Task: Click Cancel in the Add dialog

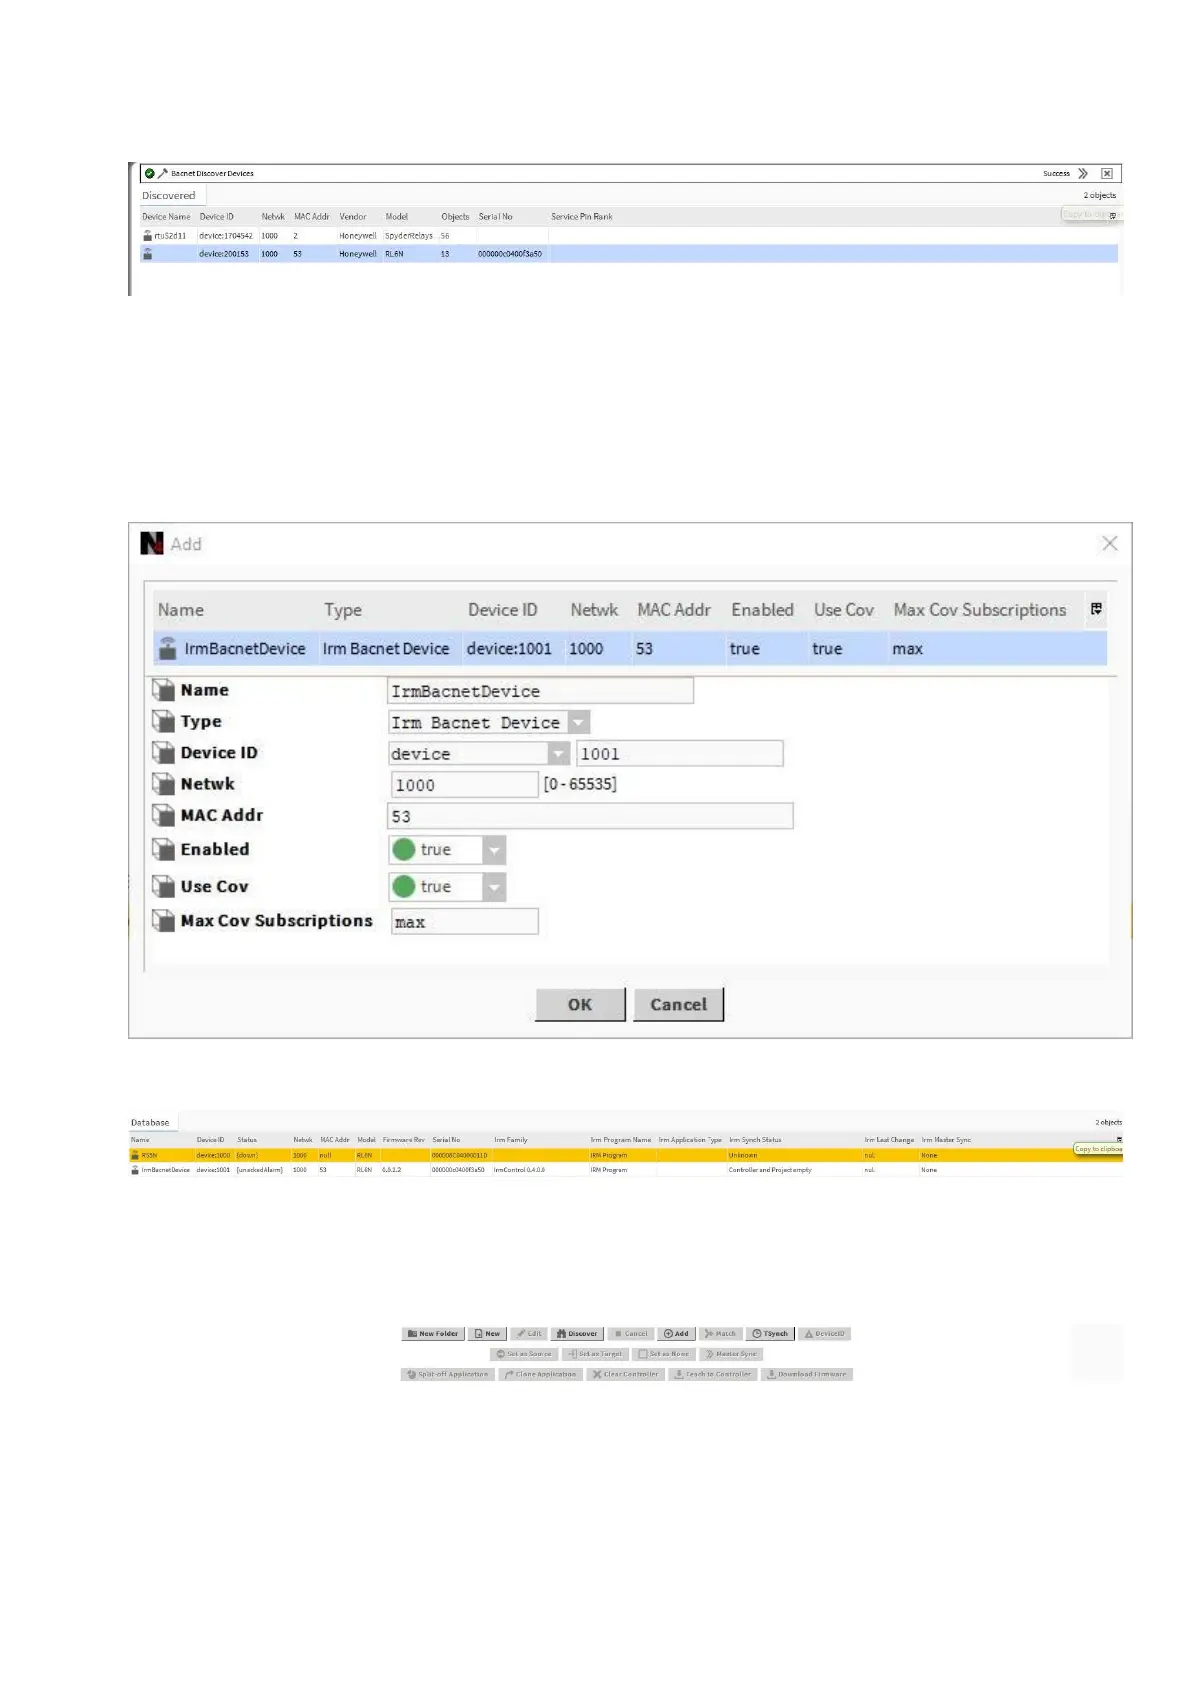Action: 679,1004
